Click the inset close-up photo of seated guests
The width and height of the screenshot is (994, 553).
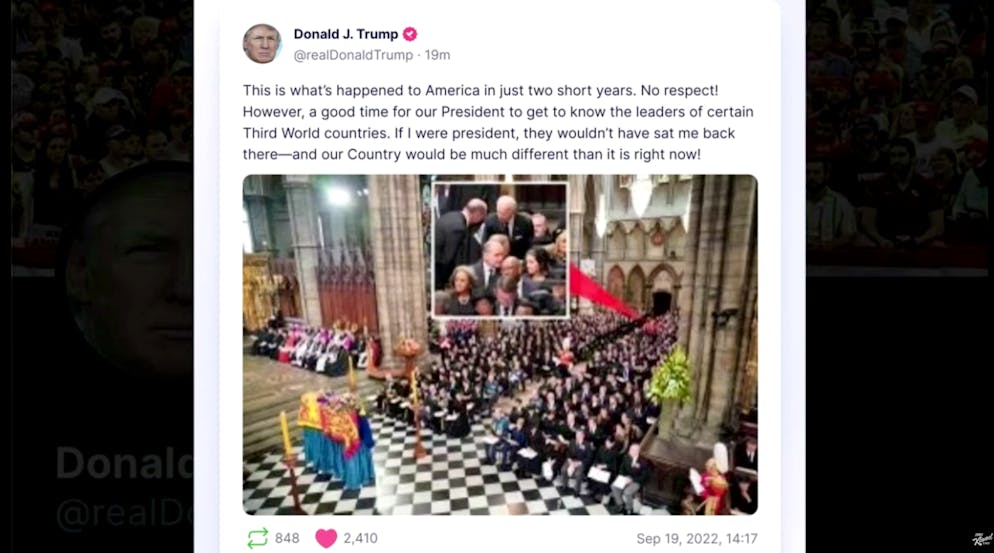pos(500,249)
